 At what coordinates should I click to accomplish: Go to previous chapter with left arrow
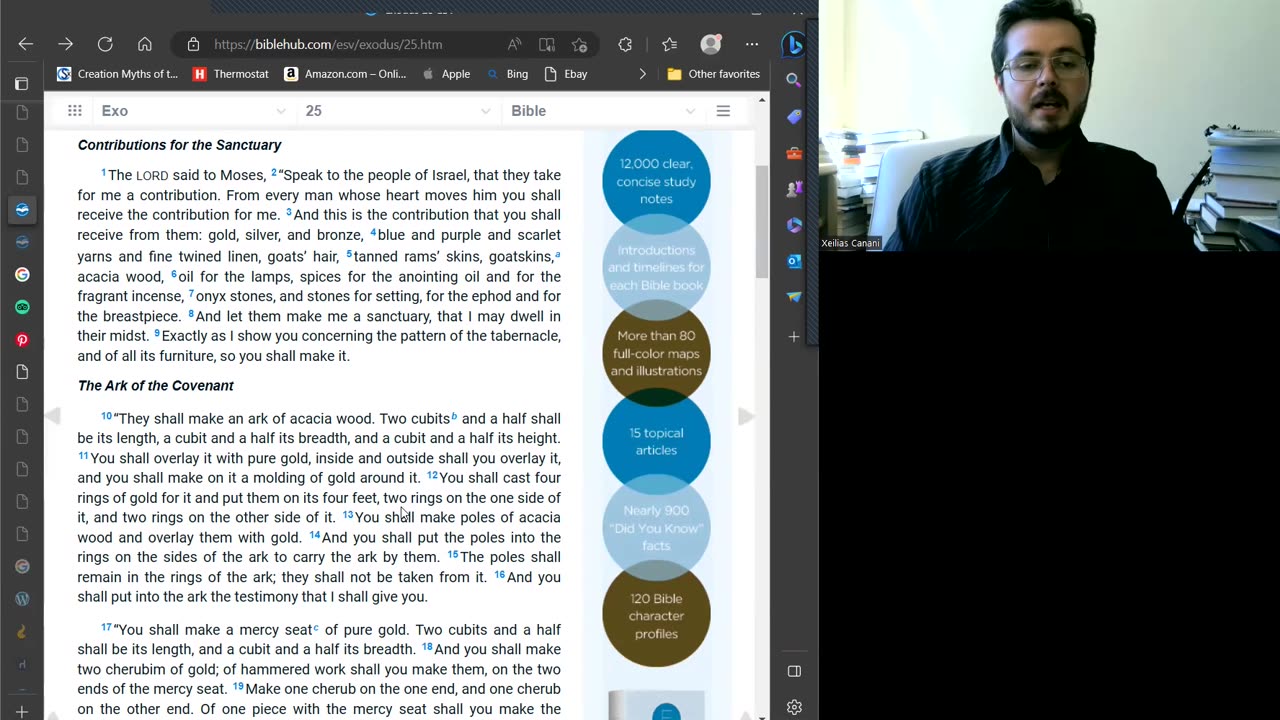click(53, 416)
